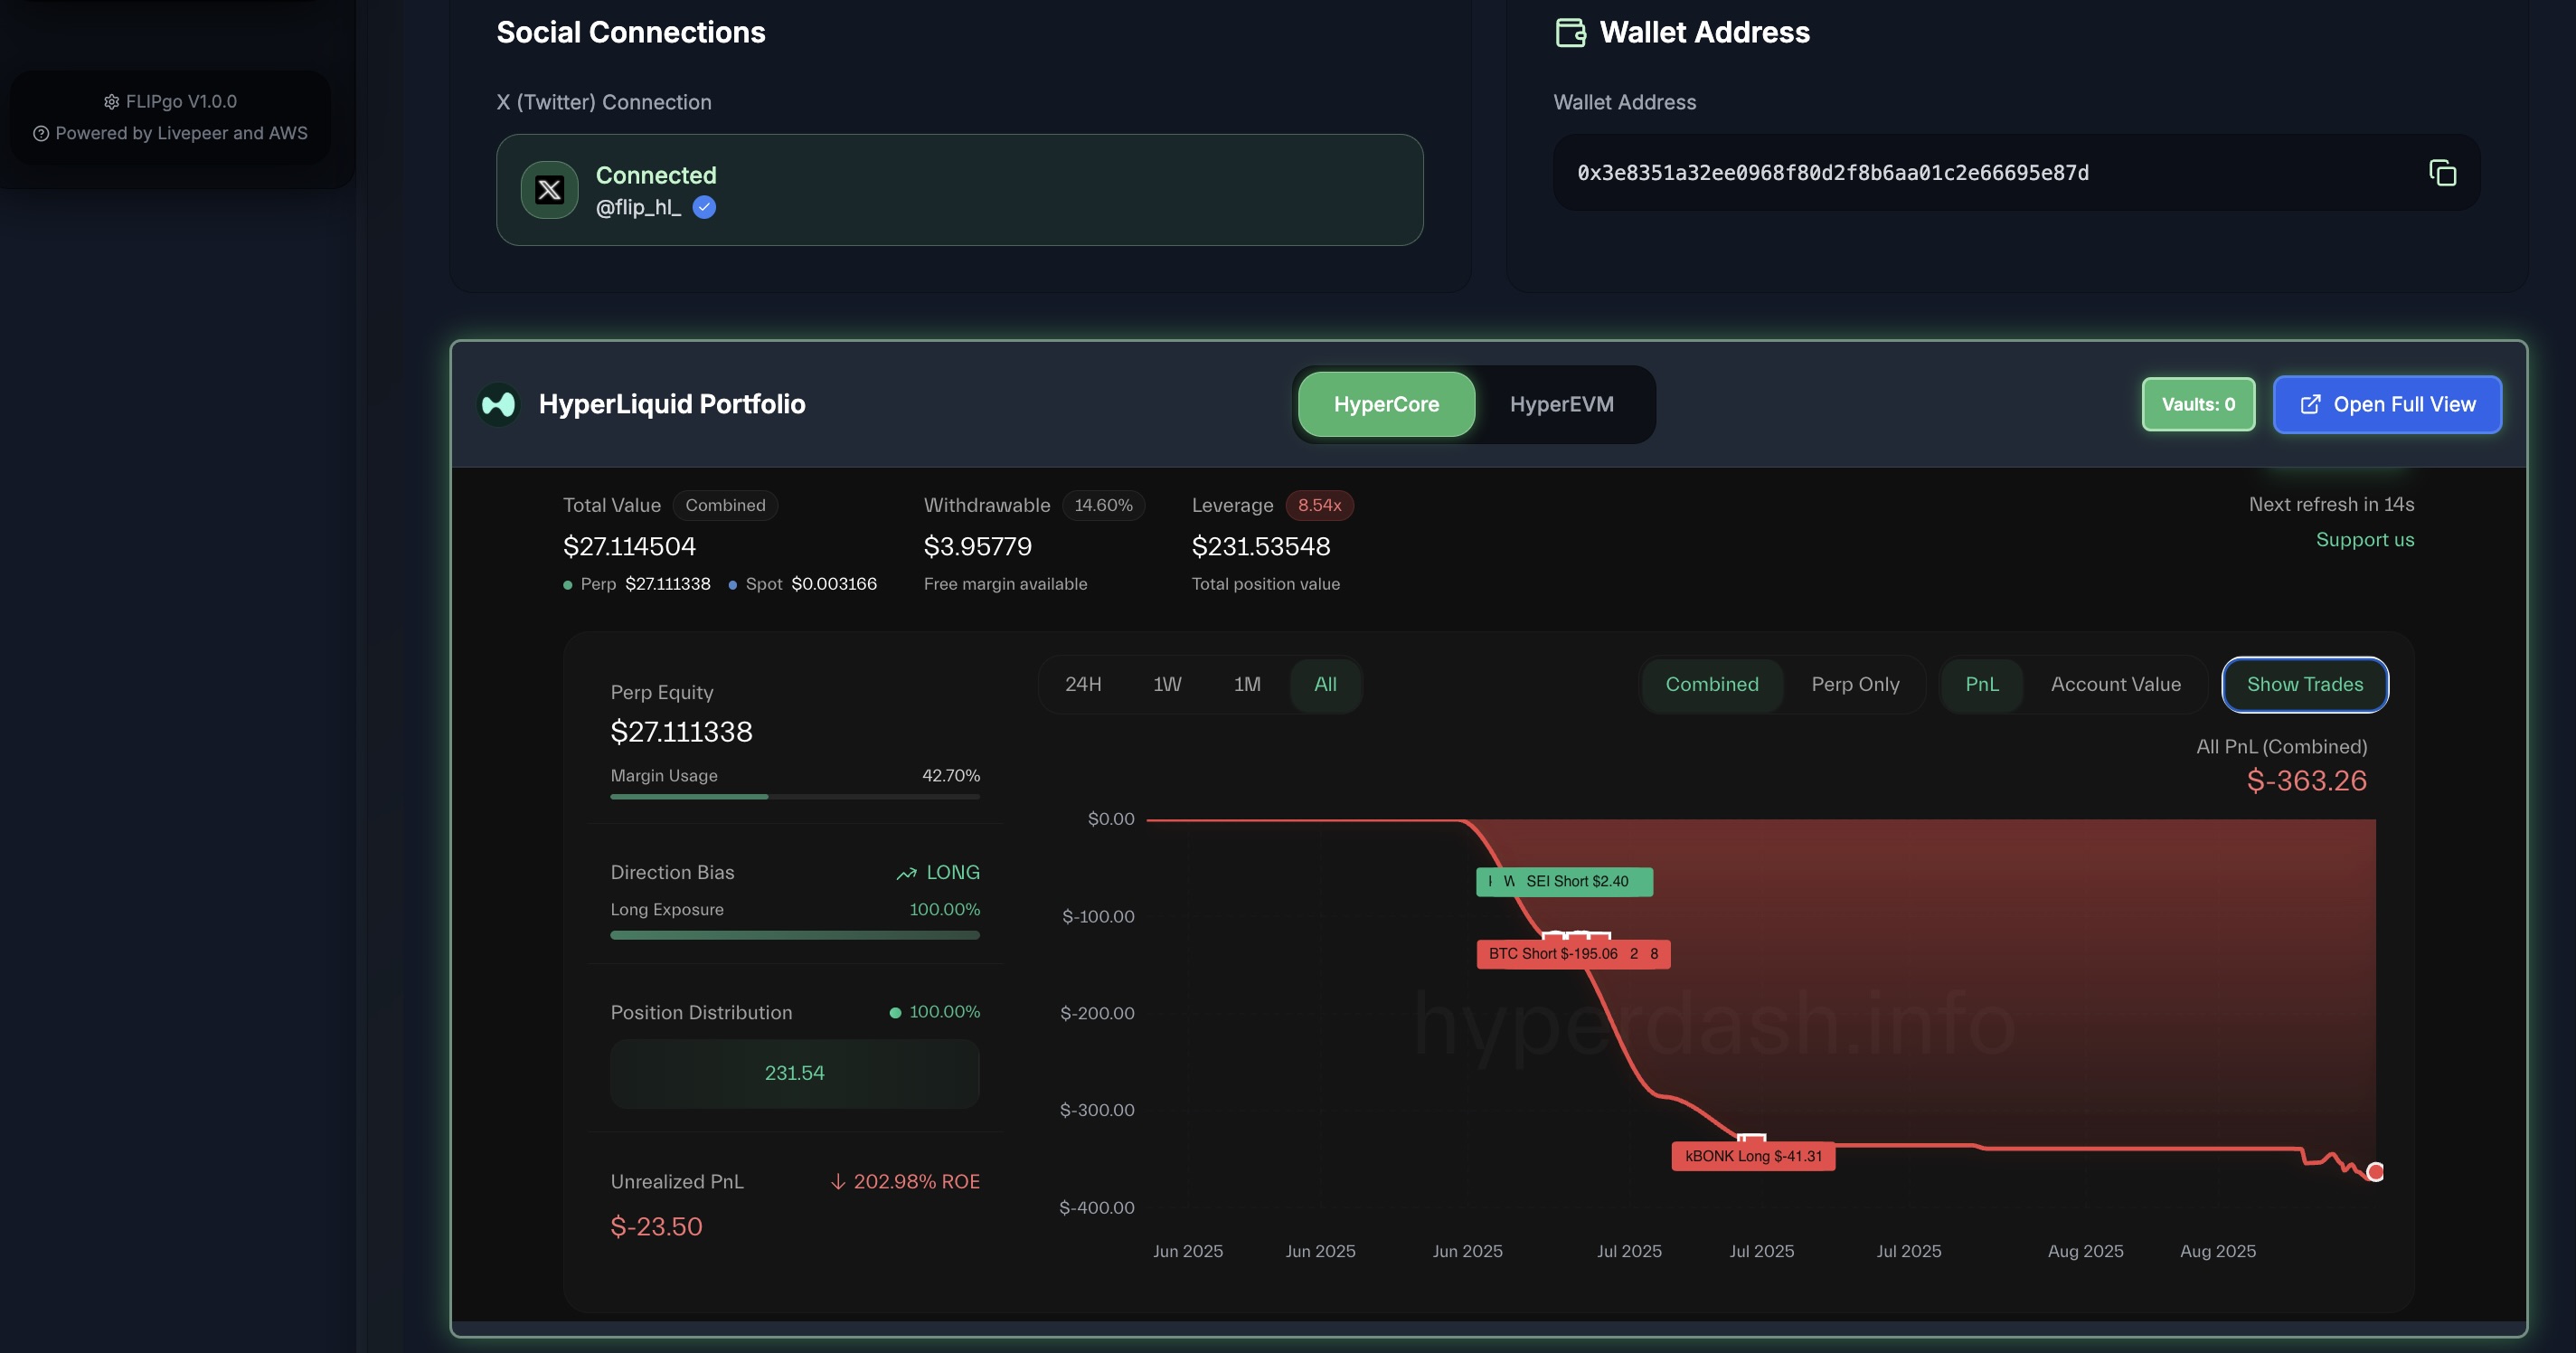This screenshot has width=2576, height=1353.
Task: Click the wallet icon beside Wallet Address heading
Action: (x=1570, y=33)
